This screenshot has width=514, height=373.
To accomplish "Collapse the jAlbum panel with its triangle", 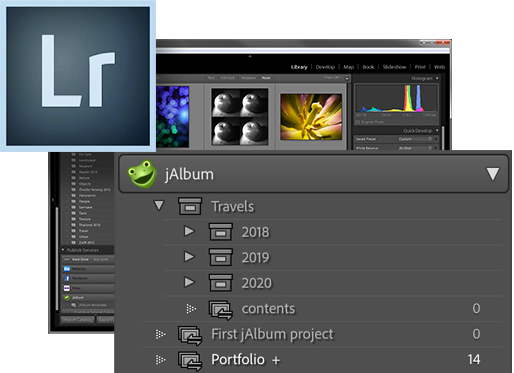I will pyautogui.click(x=493, y=174).
